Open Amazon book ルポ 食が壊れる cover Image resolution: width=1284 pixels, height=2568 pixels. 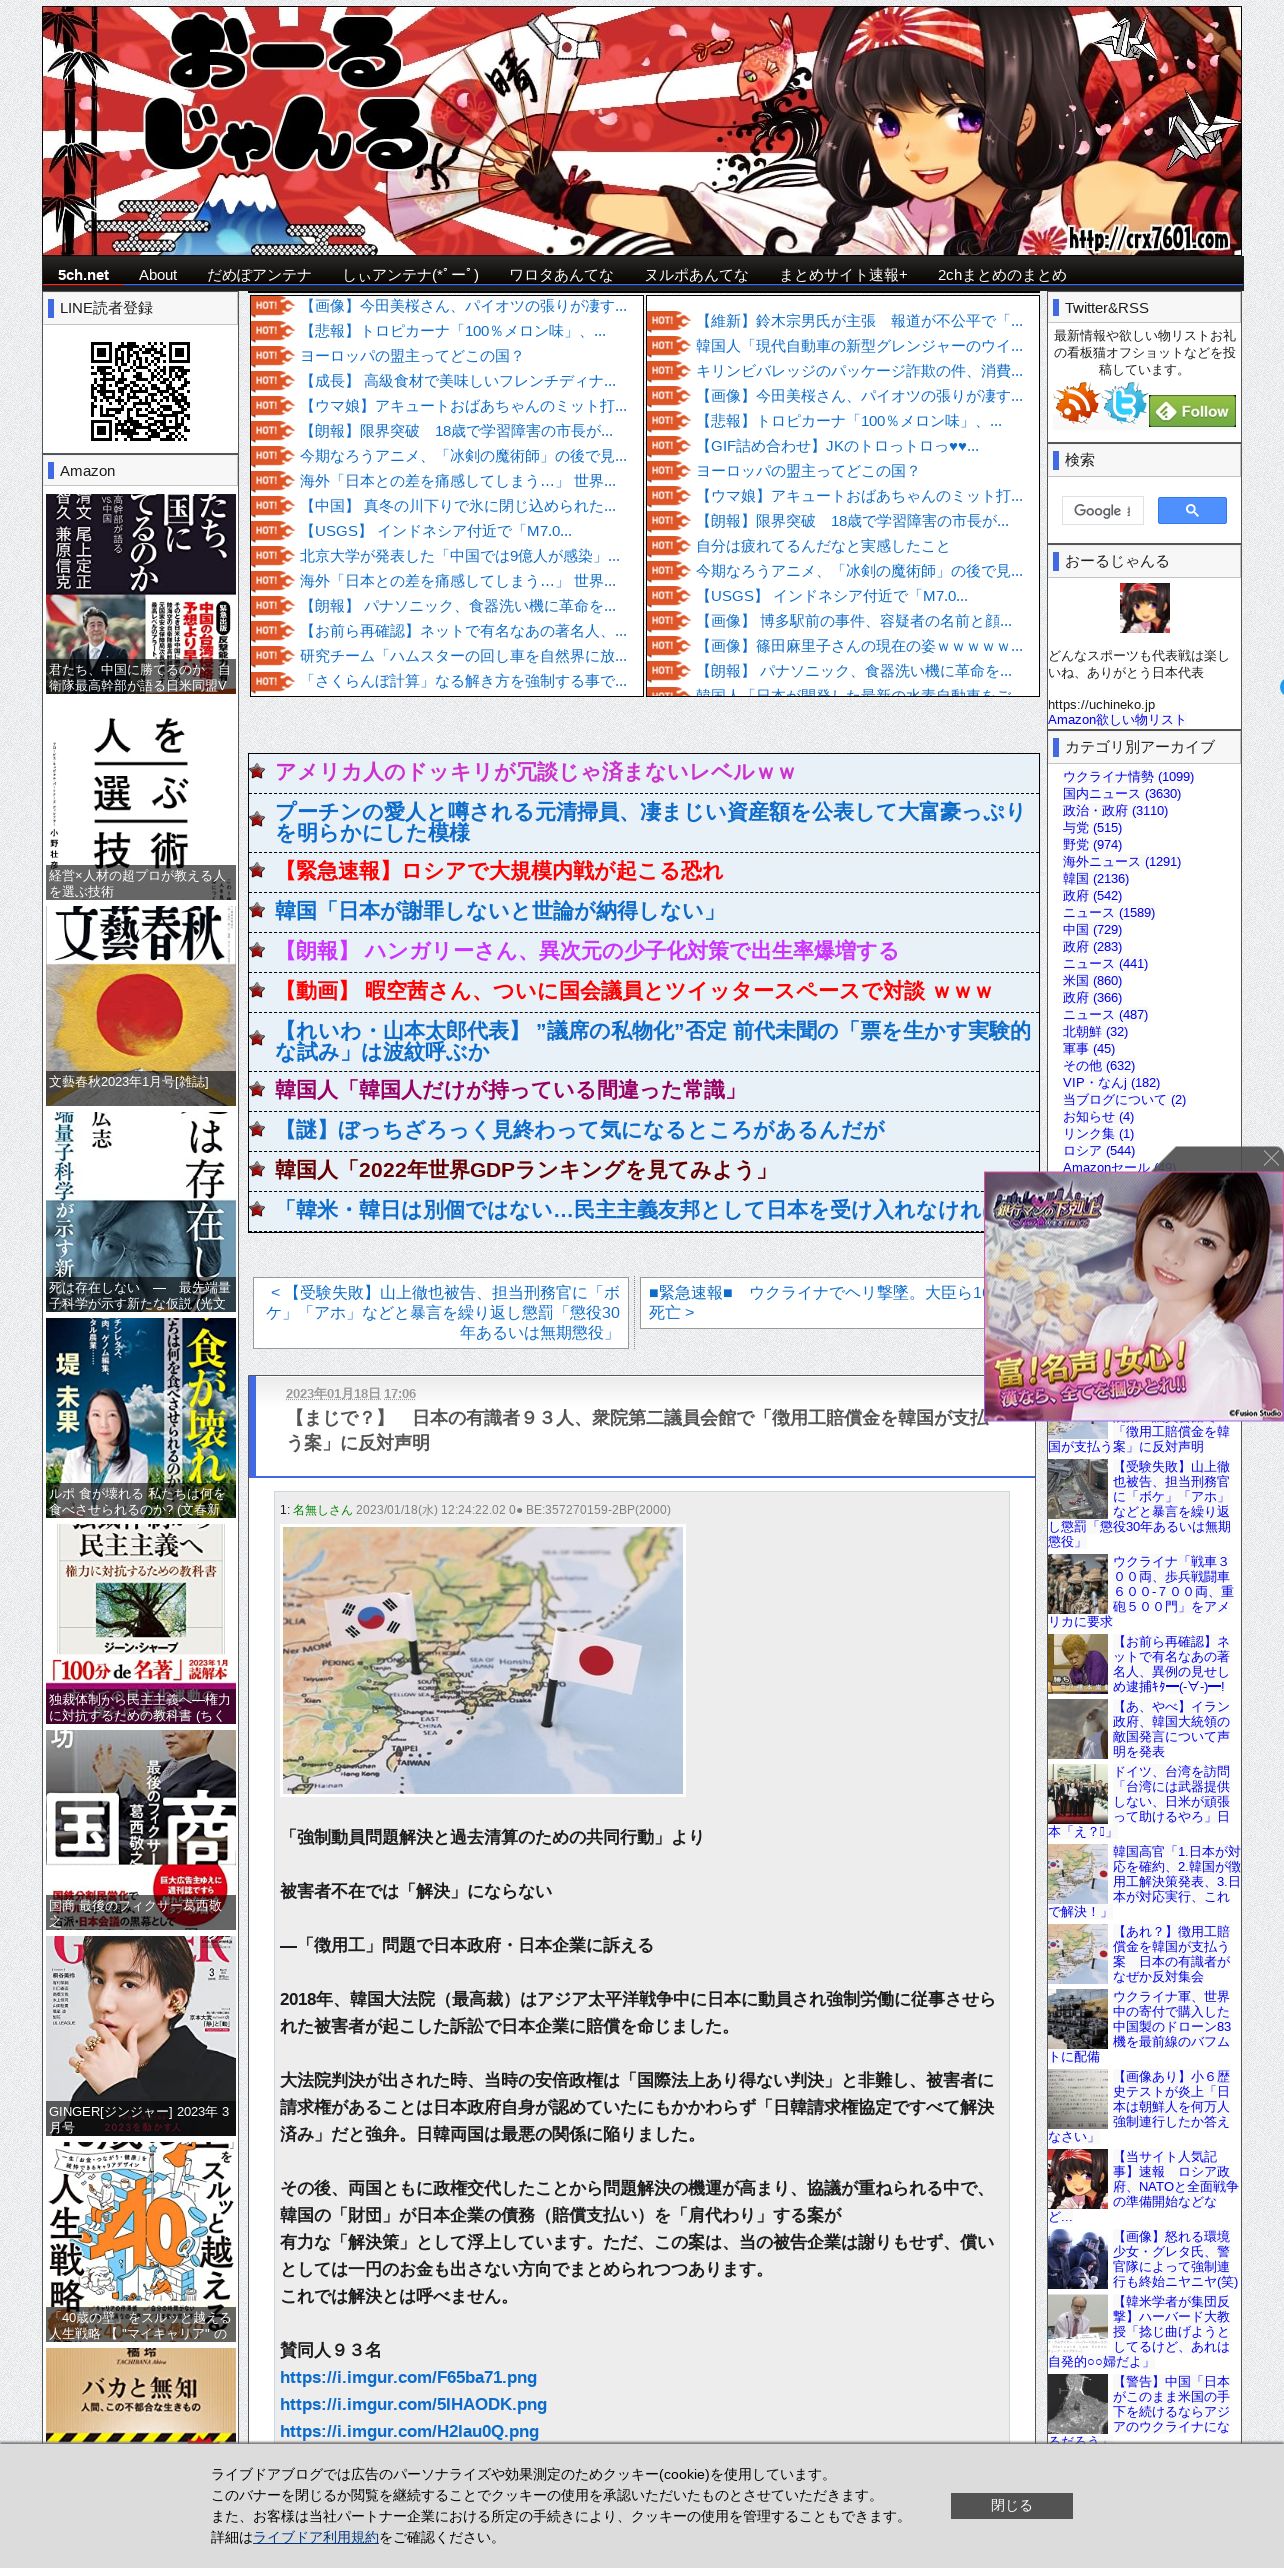[x=141, y=1417]
